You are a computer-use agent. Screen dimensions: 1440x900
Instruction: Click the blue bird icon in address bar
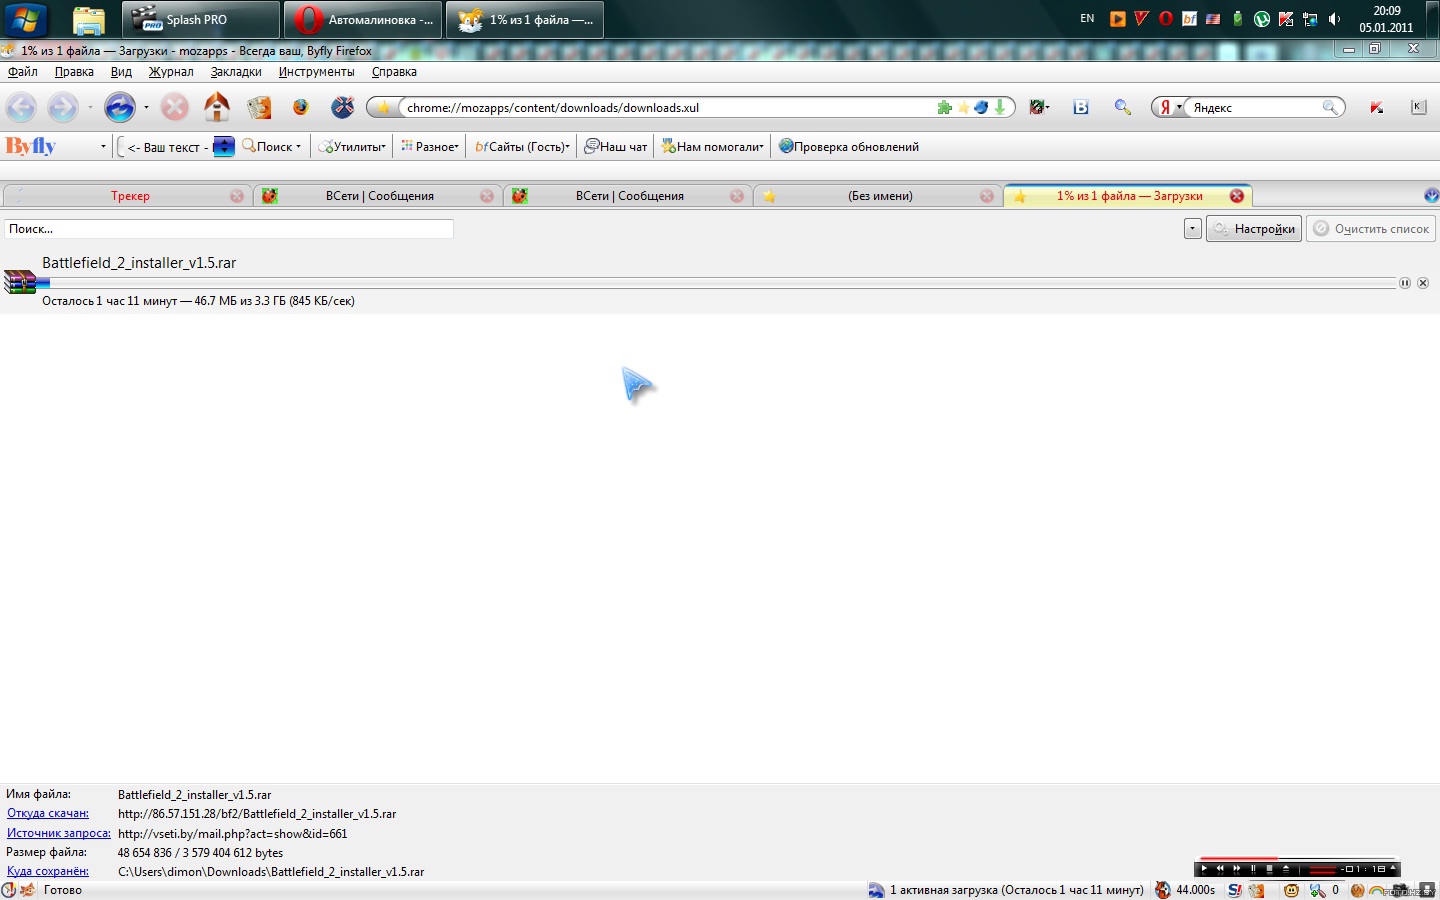tap(981, 108)
